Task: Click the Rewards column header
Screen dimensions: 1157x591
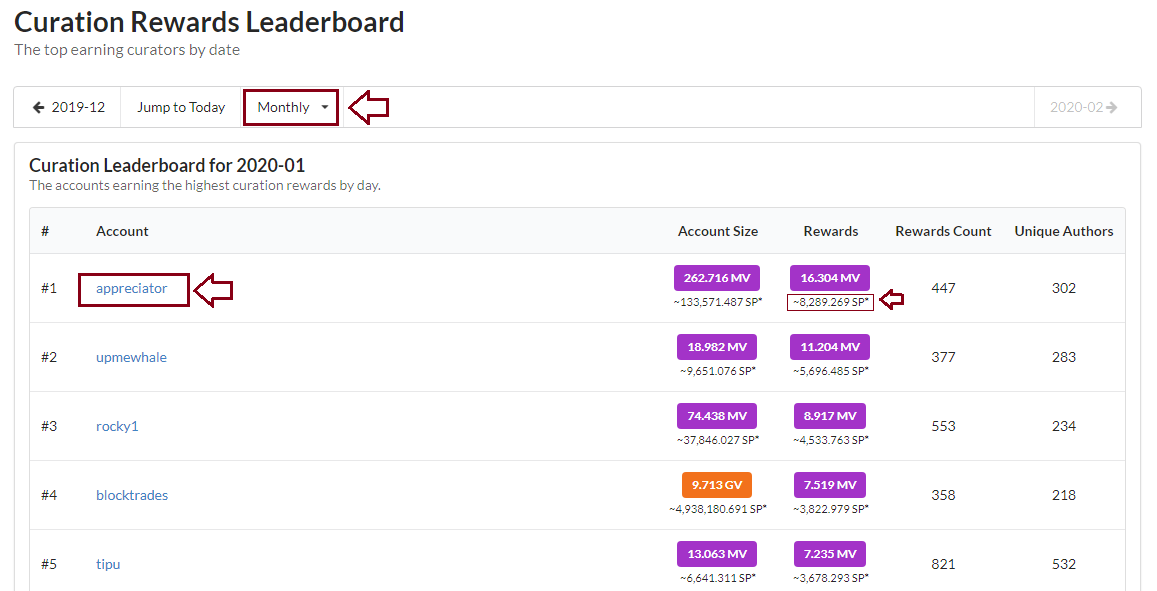Action: tap(831, 231)
